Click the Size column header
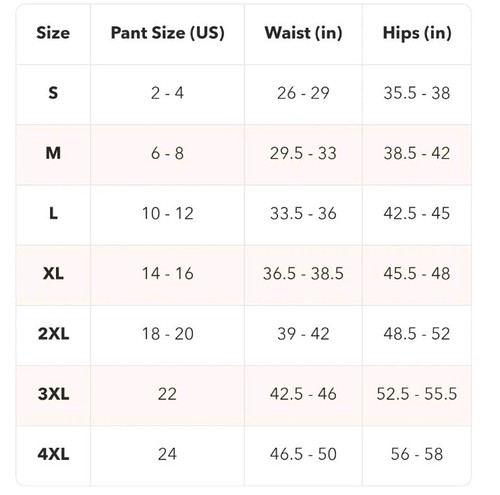The width and height of the screenshot is (500, 495). (53, 33)
